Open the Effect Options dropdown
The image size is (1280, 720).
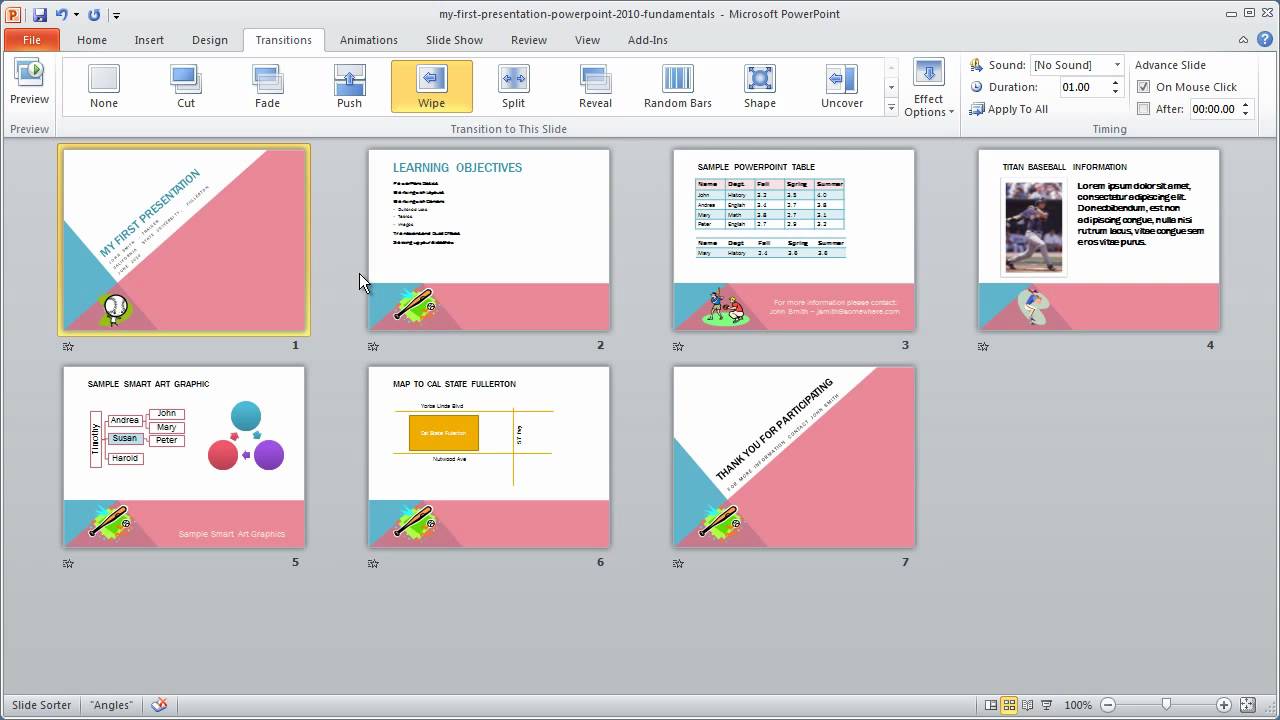pos(929,89)
